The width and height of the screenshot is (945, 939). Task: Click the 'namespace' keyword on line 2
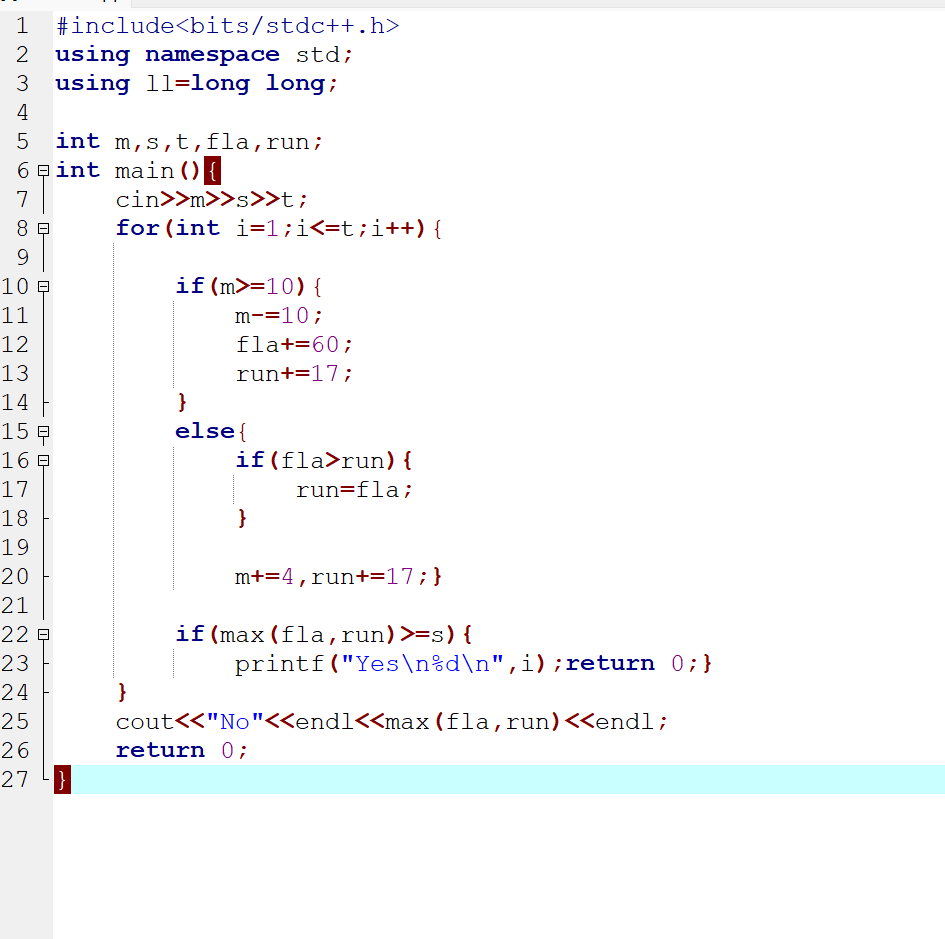coord(212,55)
